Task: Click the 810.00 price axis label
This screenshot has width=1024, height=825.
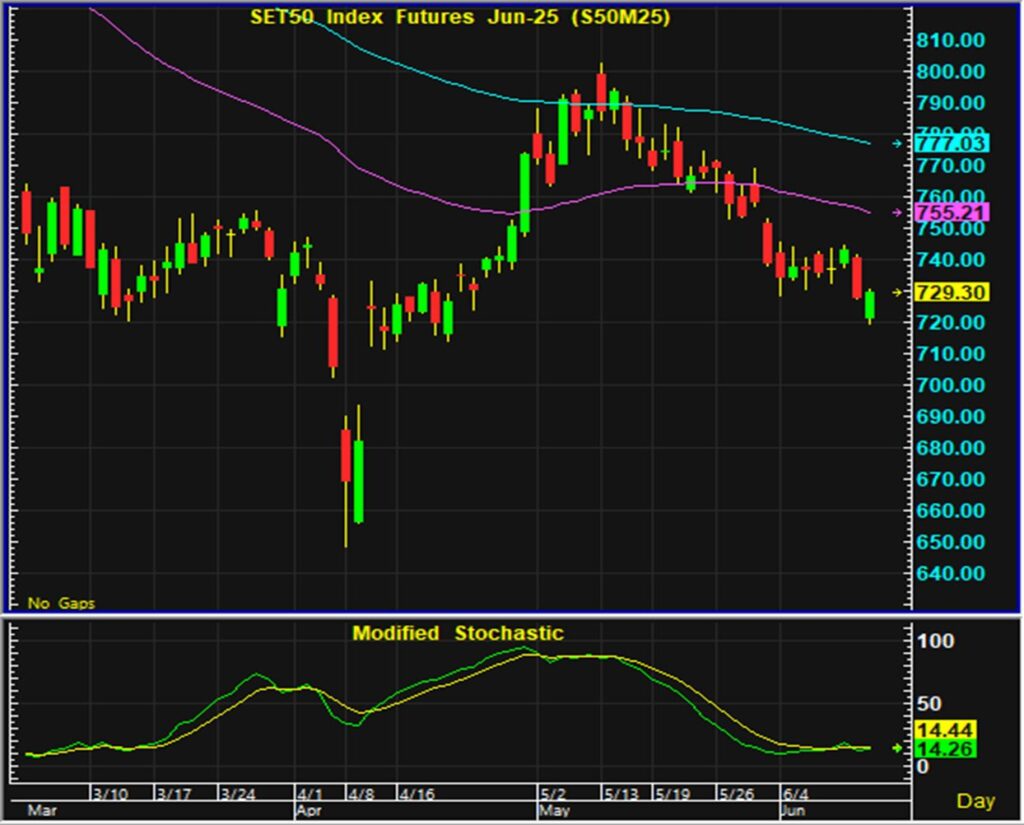Action: [950, 40]
